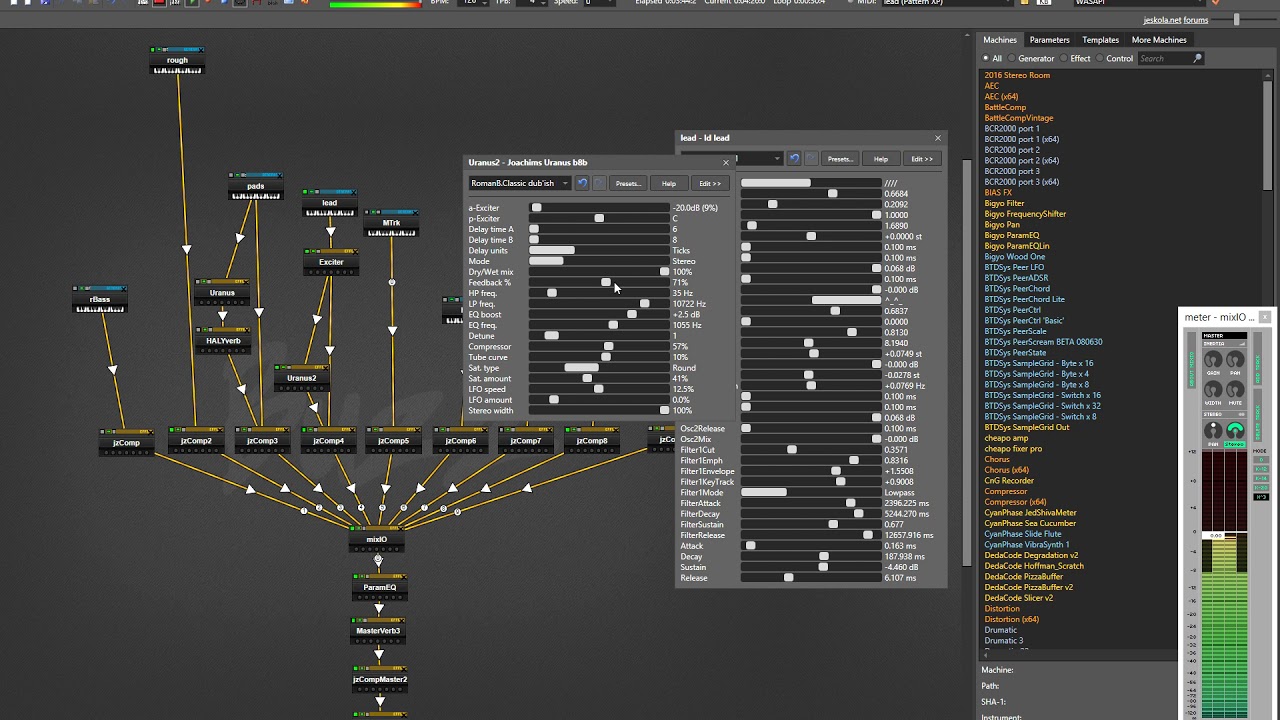Select the pads machine node
The height and width of the screenshot is (720, 1280).
point(255,186)
